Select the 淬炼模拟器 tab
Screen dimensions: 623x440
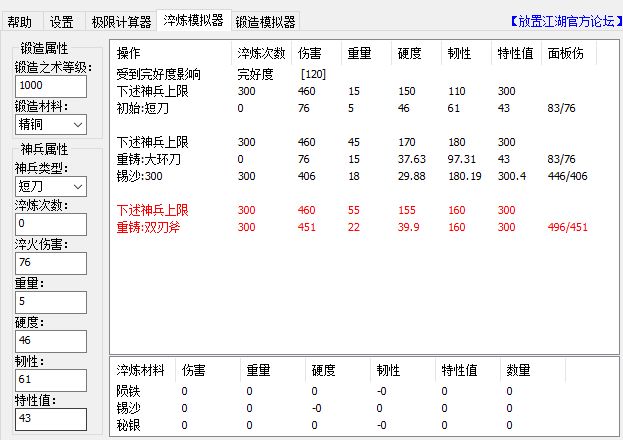[193, 20]
